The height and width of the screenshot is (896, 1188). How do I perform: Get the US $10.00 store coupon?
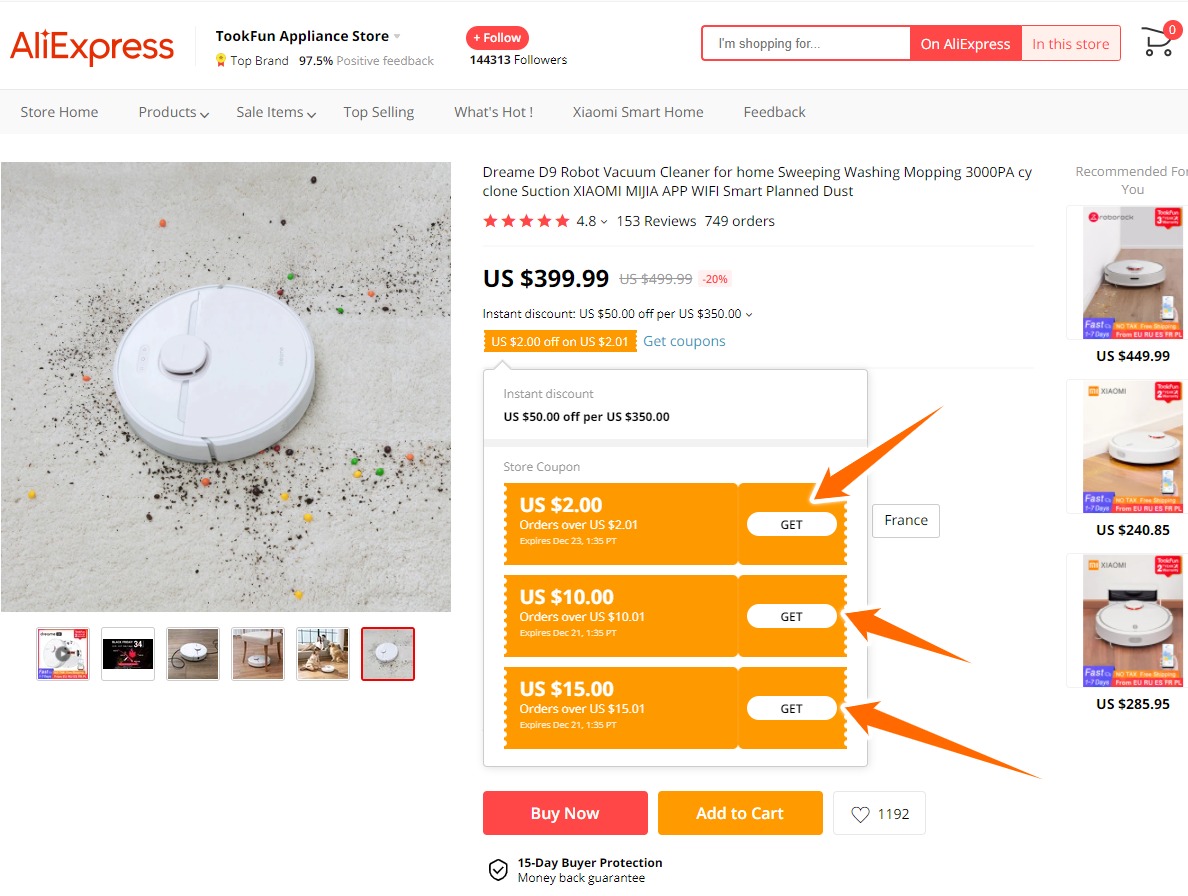coord(791,617)
